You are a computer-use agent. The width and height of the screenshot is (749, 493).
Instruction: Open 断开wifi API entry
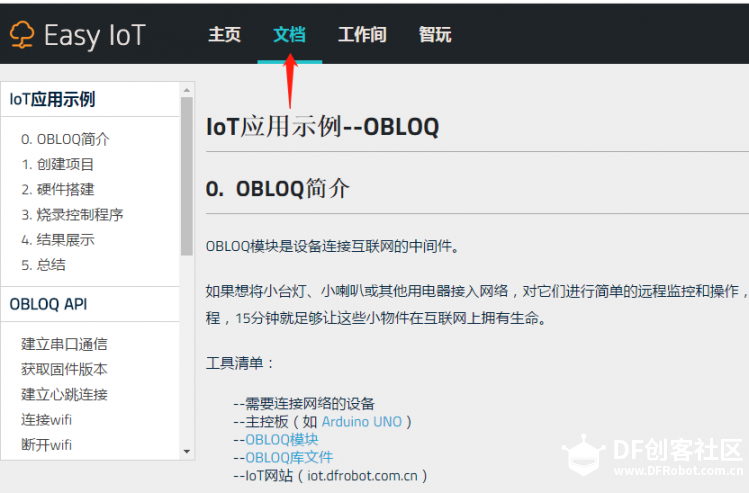[46, 445]
